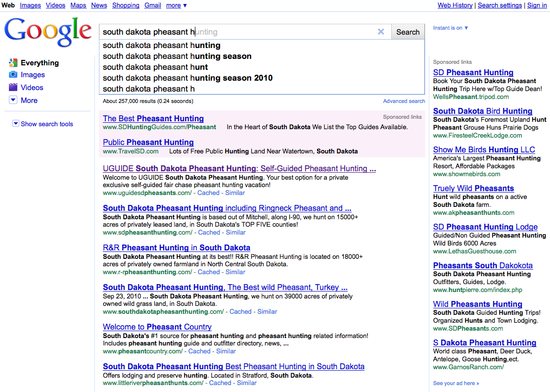Viewport: 550px width, 392px height.
Task: Open Cached link for uguidesdpheasants.com
Action: (x=208, y=193)
